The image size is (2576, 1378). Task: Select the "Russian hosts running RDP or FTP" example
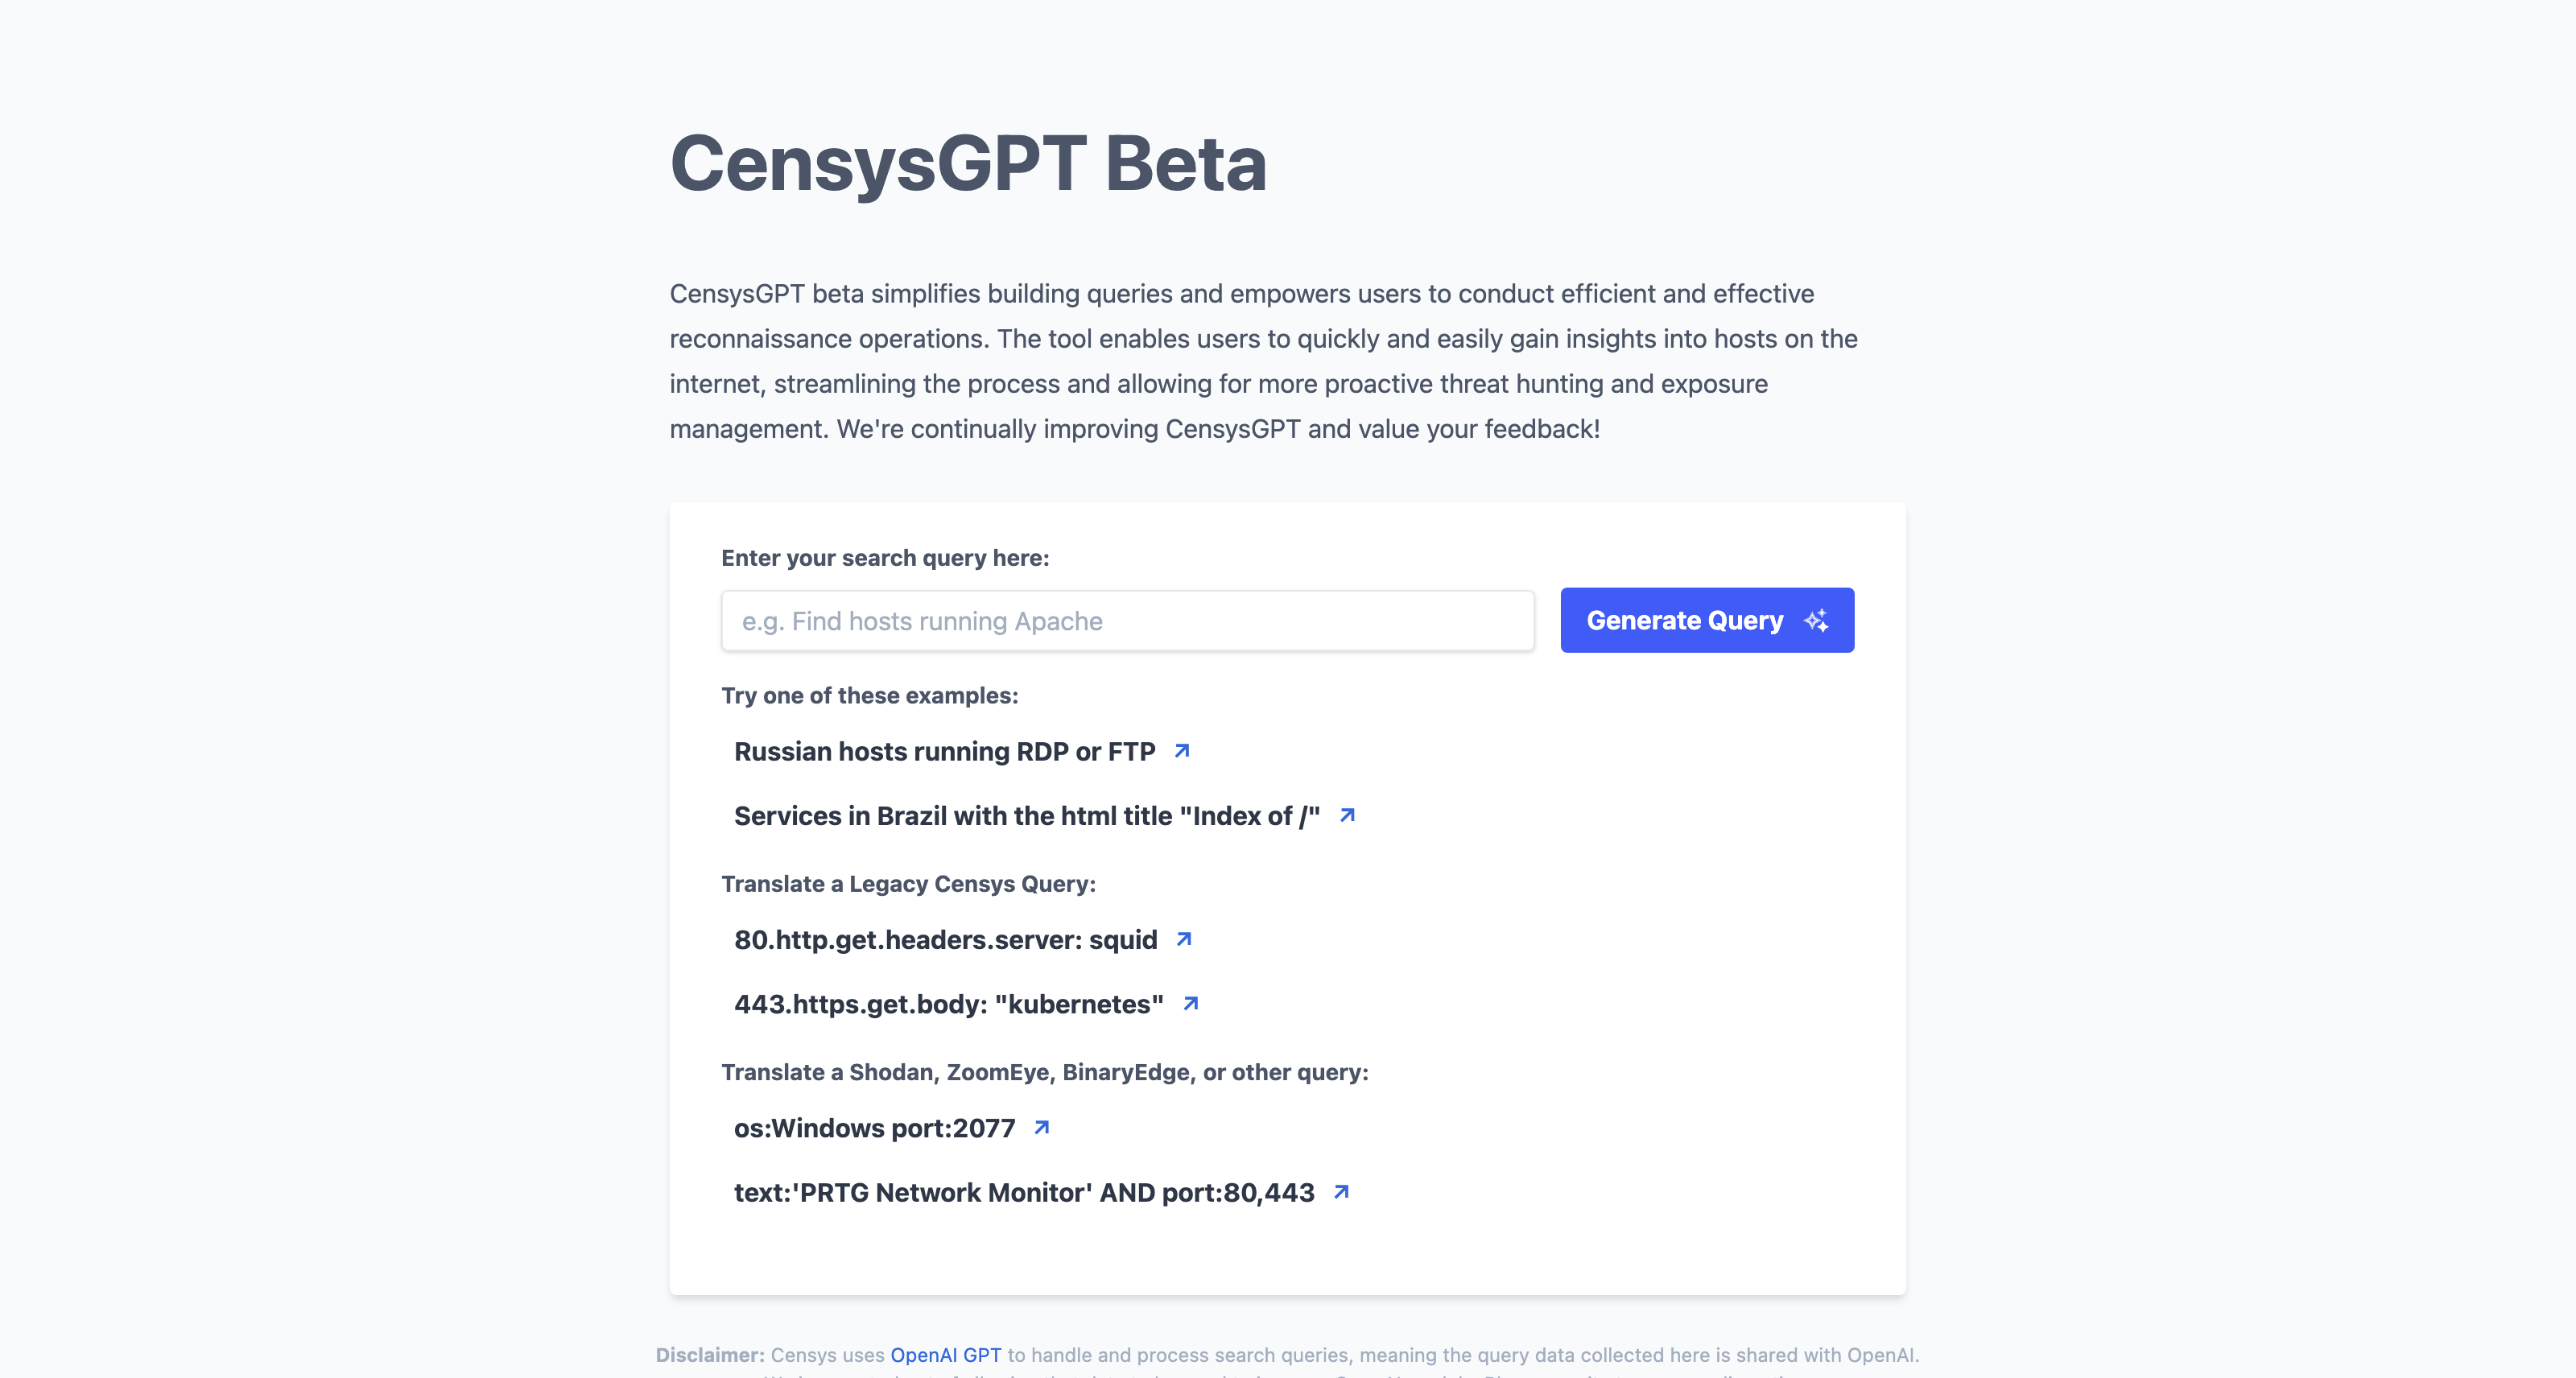click(x=944, y=752)
